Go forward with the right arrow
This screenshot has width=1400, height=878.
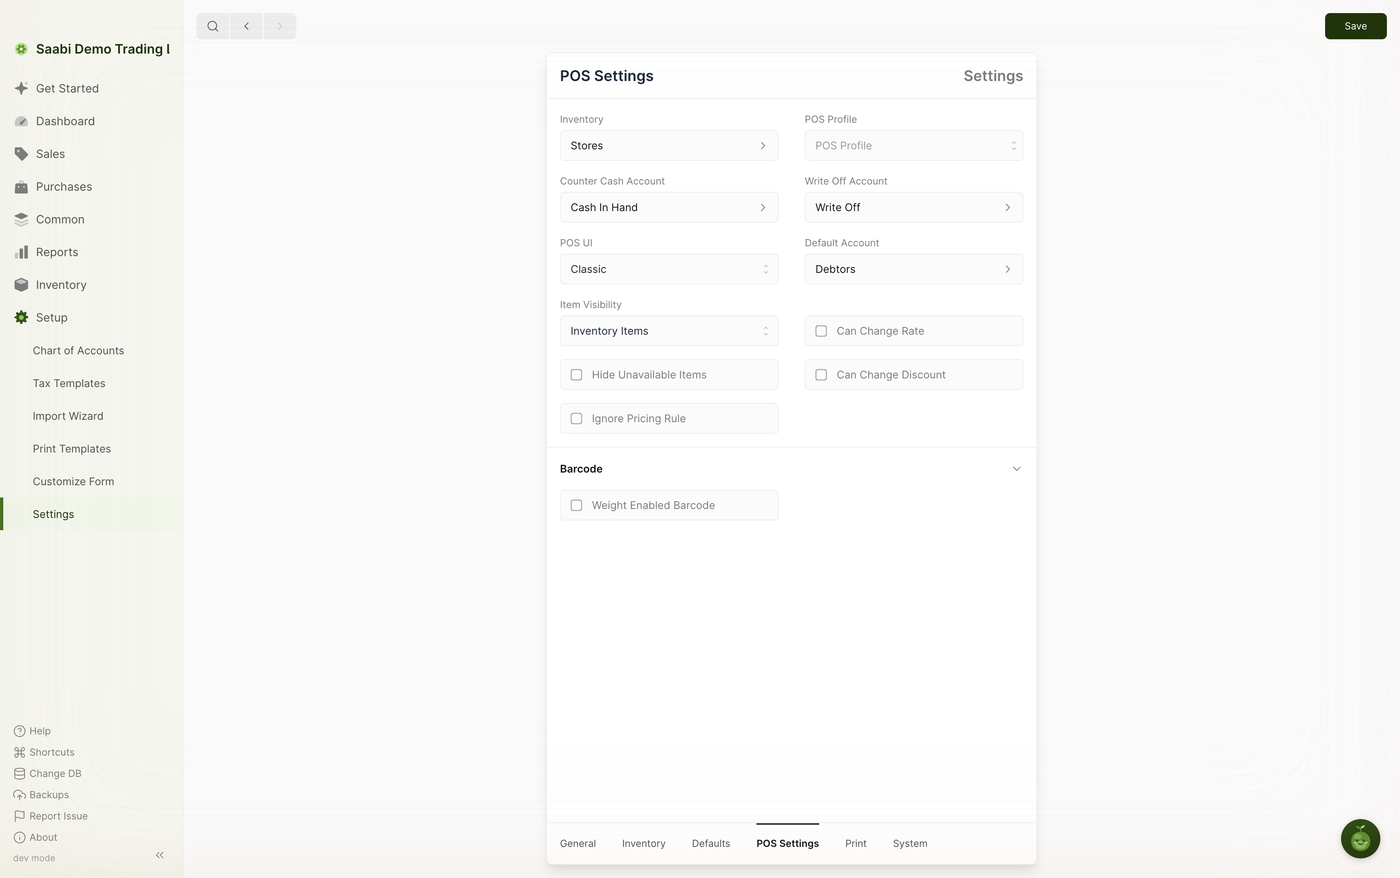[x=279, y=26]
